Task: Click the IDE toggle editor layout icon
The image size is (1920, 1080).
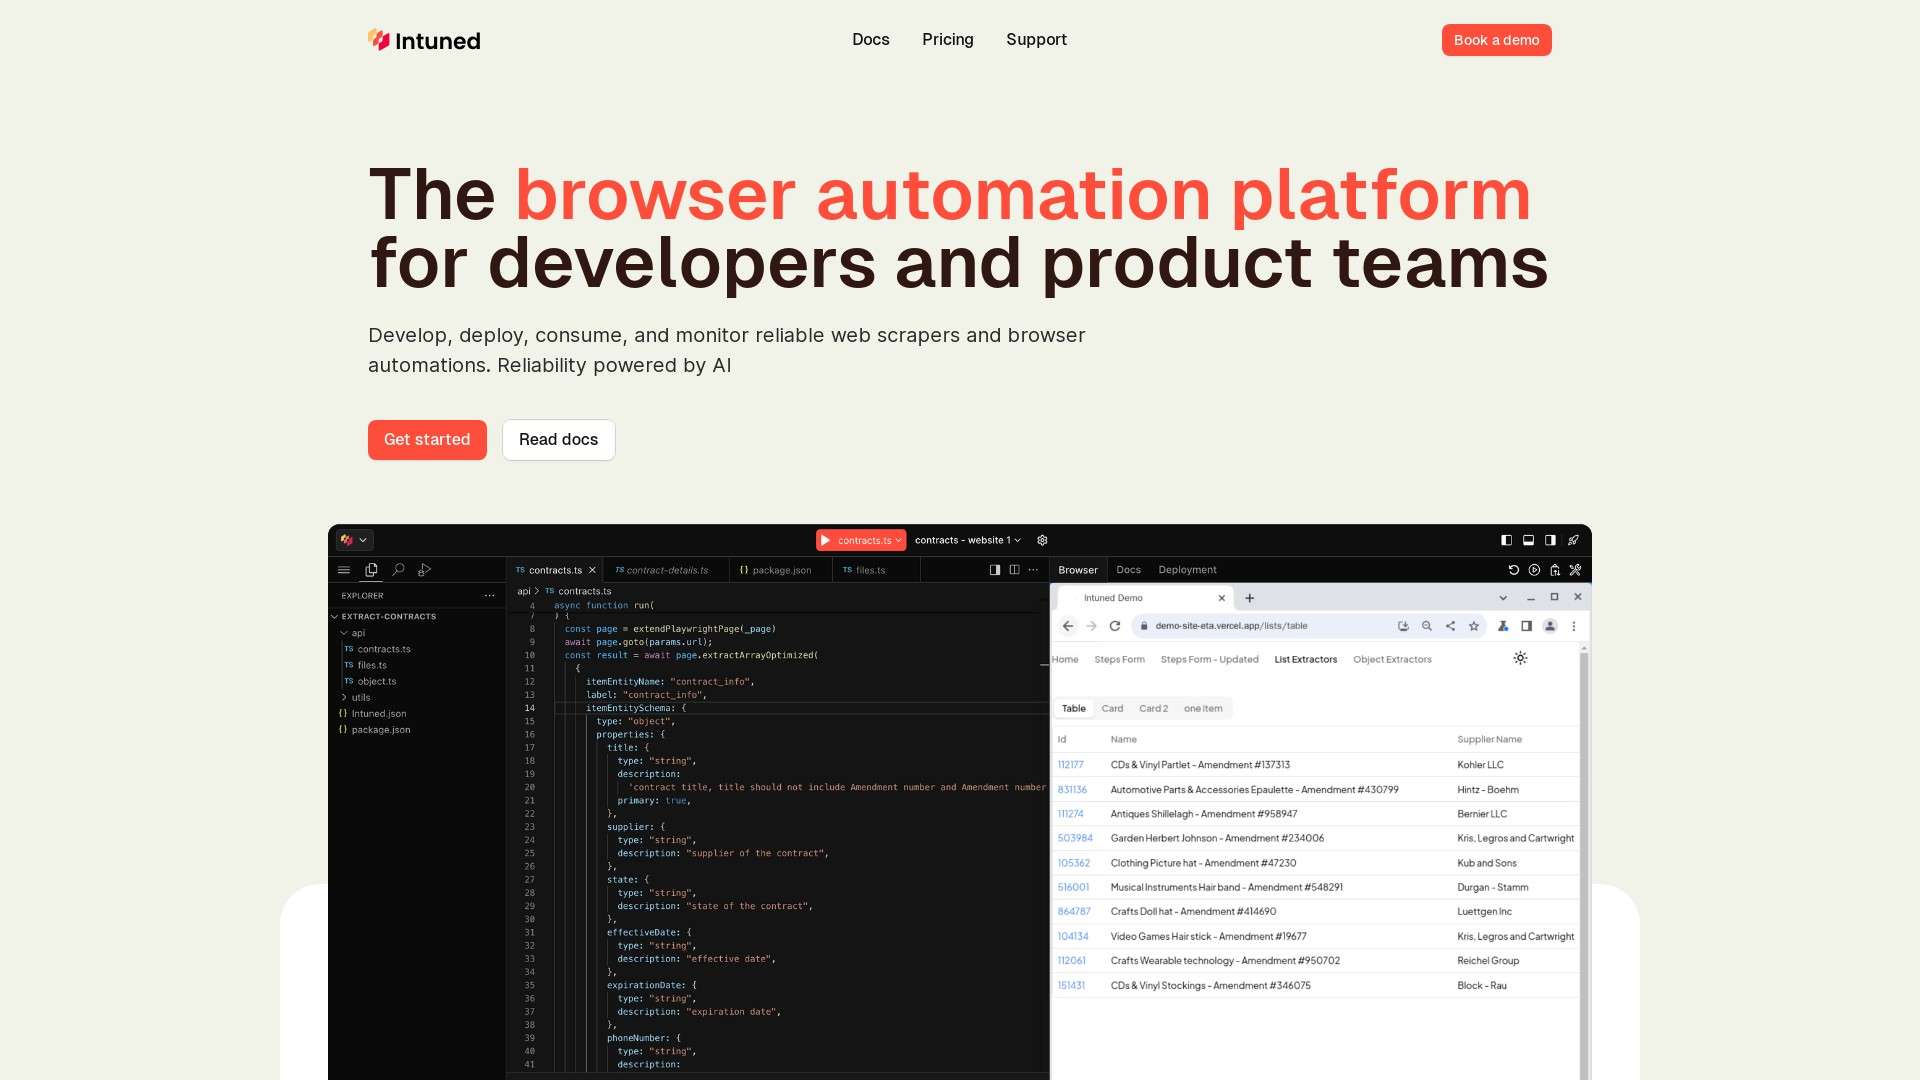Action: [x=995, y=570]
